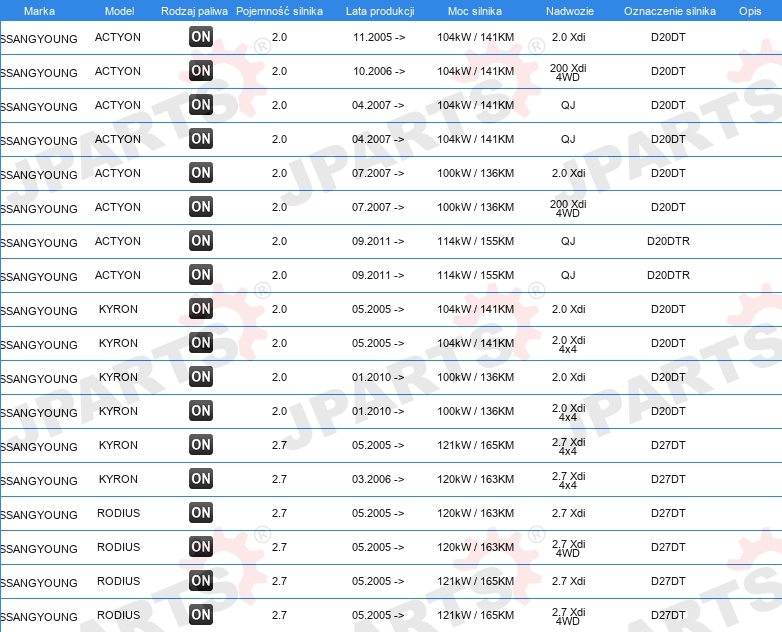Click 'KYRON' model in 121kW / 165KM row

(118, 445)
